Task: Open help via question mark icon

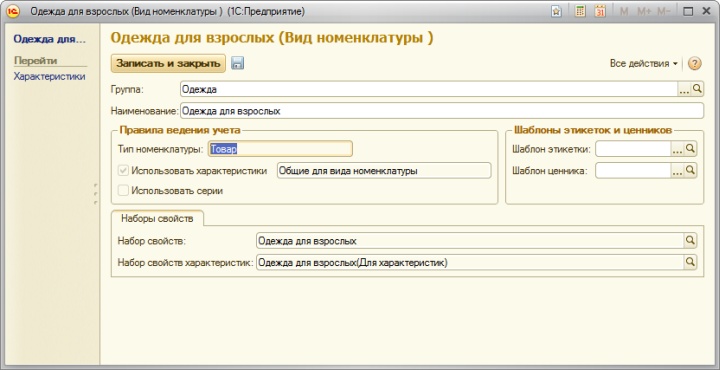Action: tap(695, 63)
